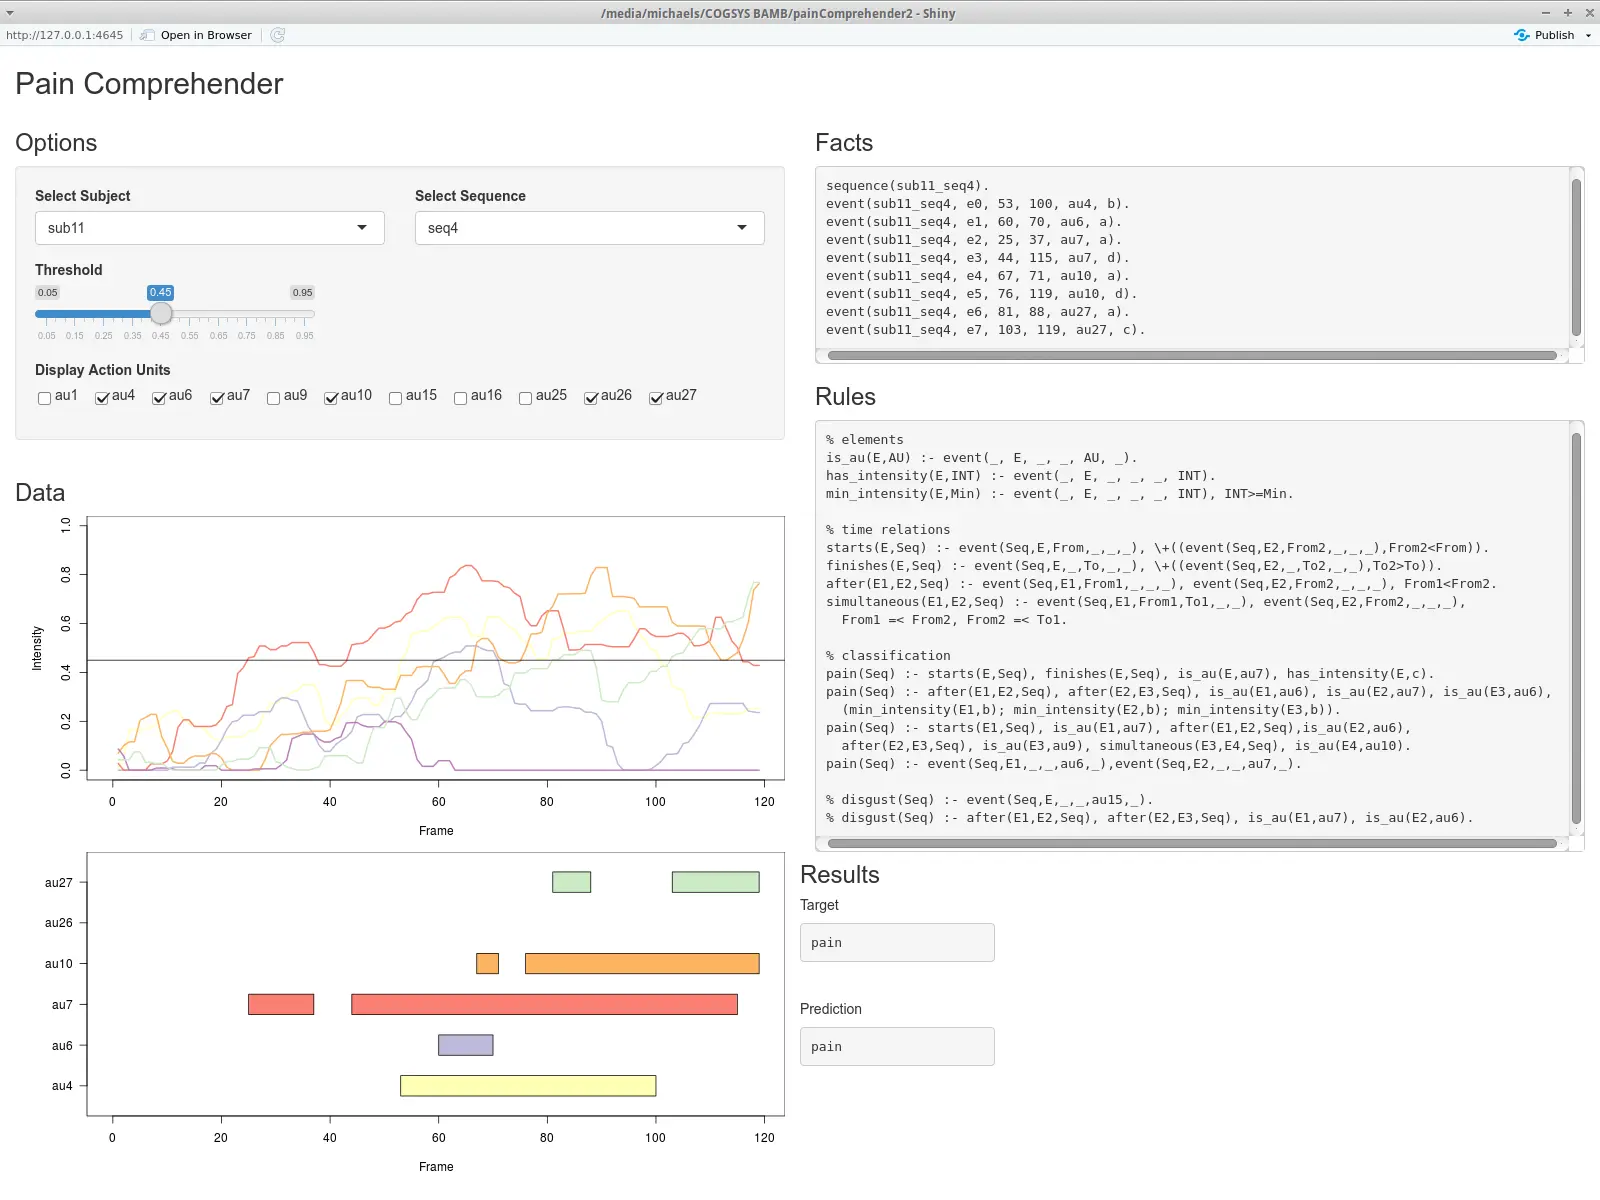Click the Data heading
The height and width of the screenshot is (1200, 1600).
[40, 493]
